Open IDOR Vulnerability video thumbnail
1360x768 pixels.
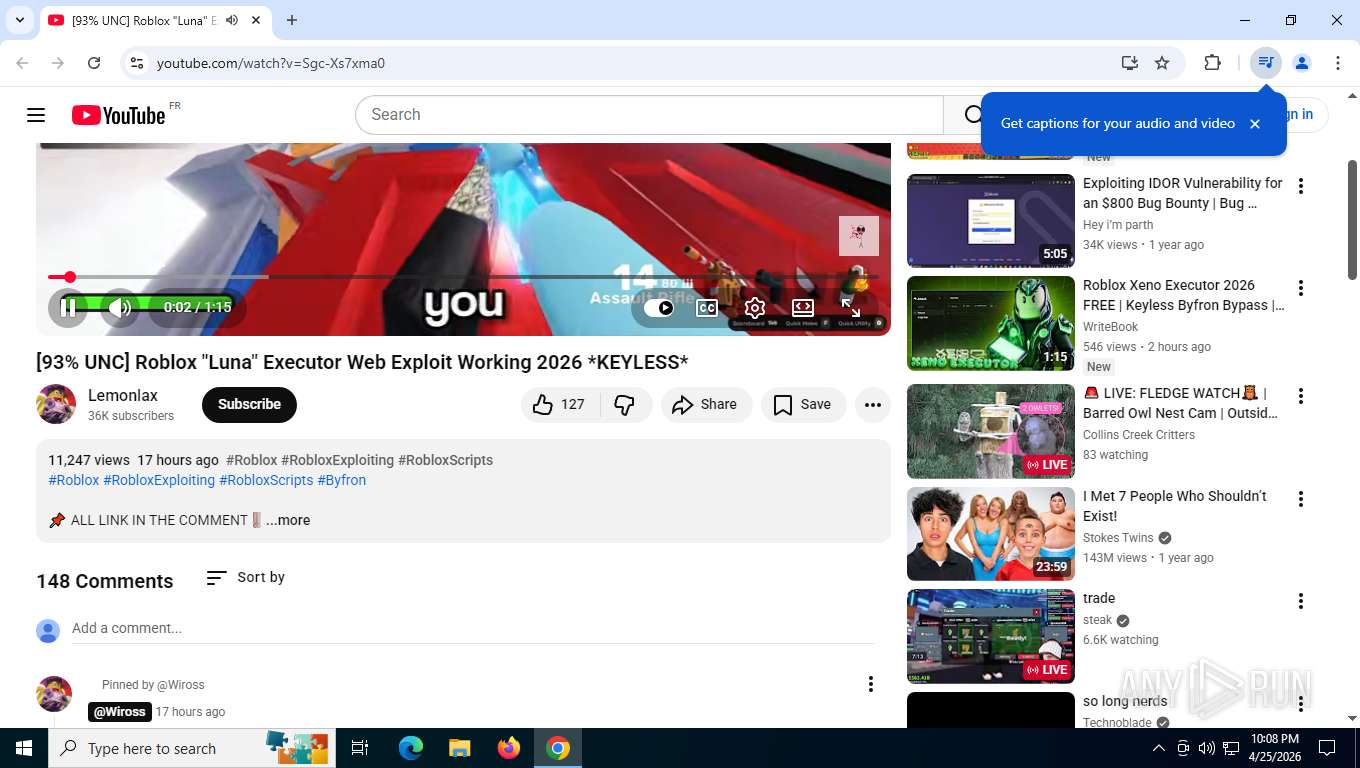(991, 221)
